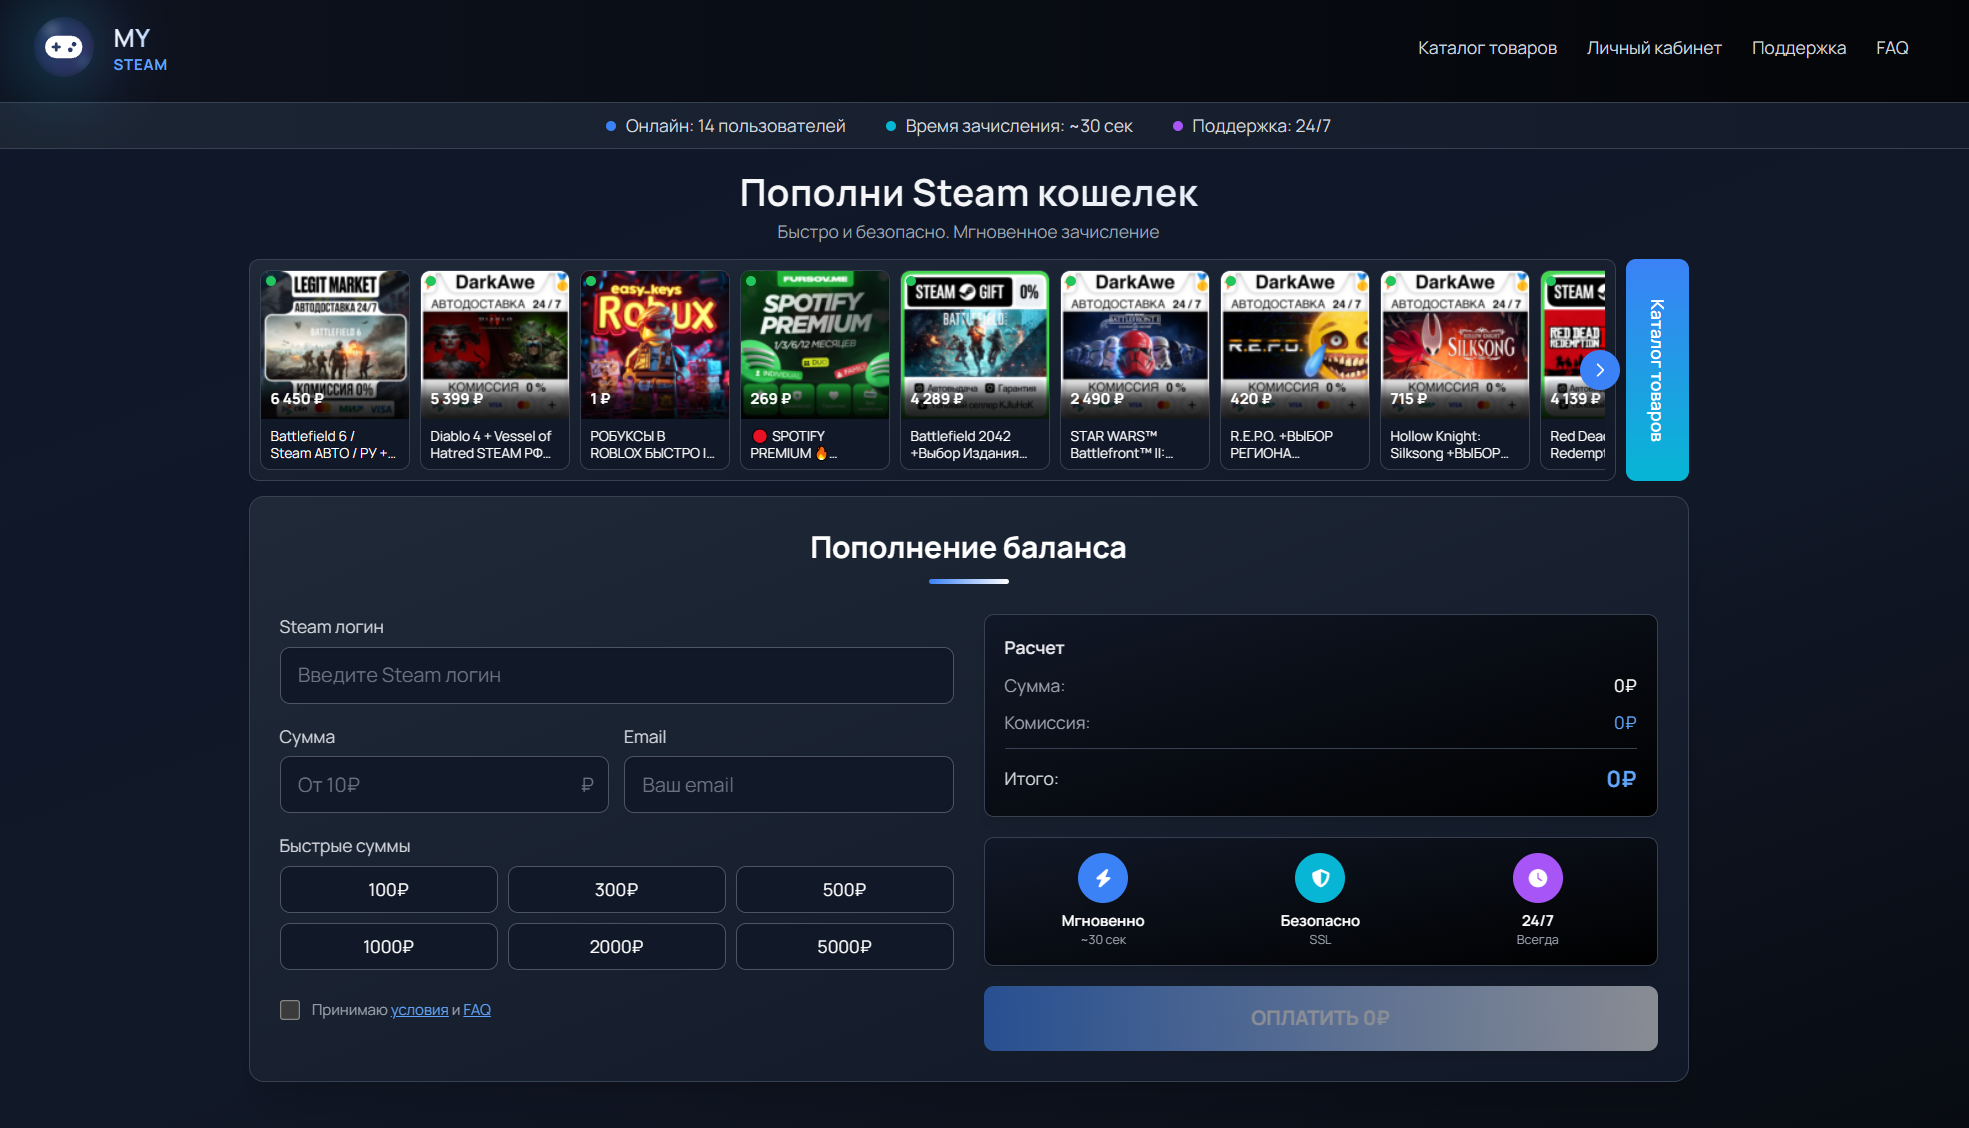Click the purple 24/7 clock icon

click(1537, 877)
